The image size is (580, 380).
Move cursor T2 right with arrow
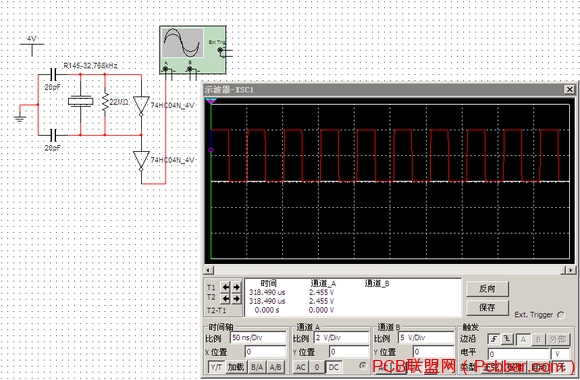point(236,298)
